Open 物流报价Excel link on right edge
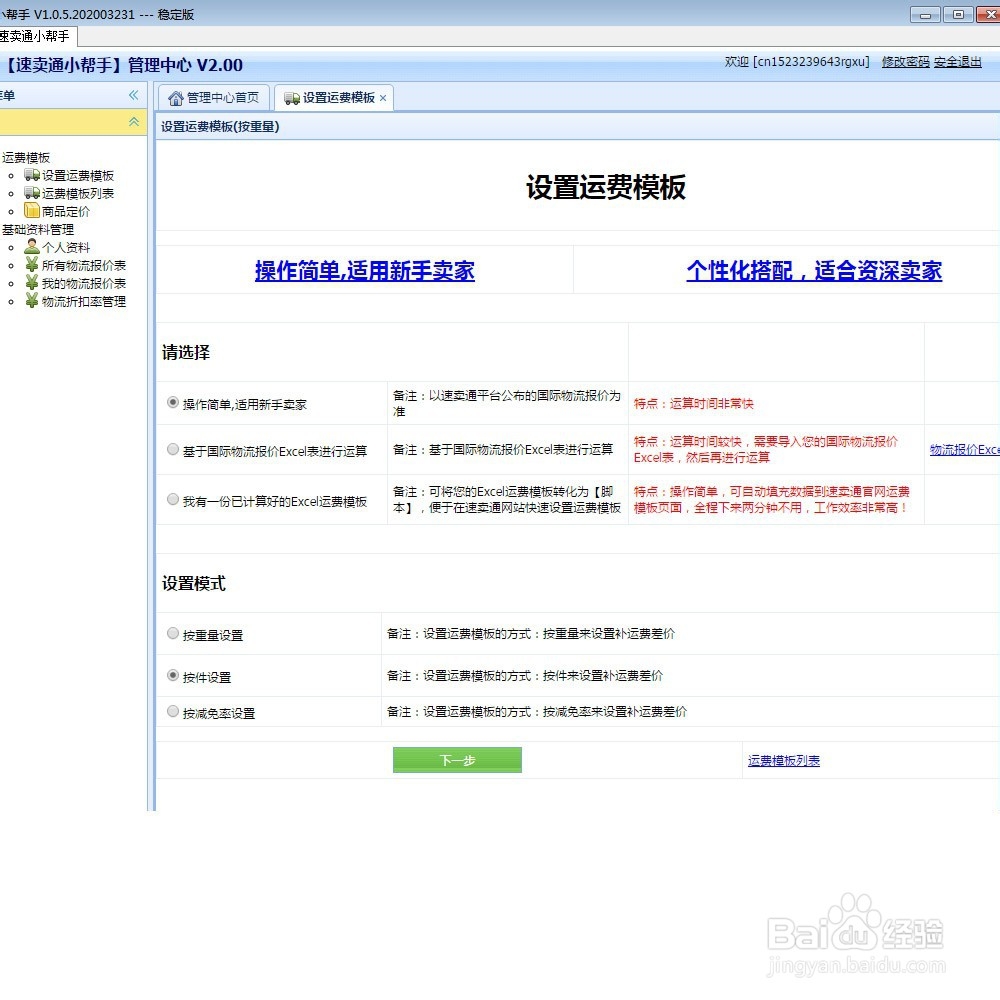 point(964,450)
